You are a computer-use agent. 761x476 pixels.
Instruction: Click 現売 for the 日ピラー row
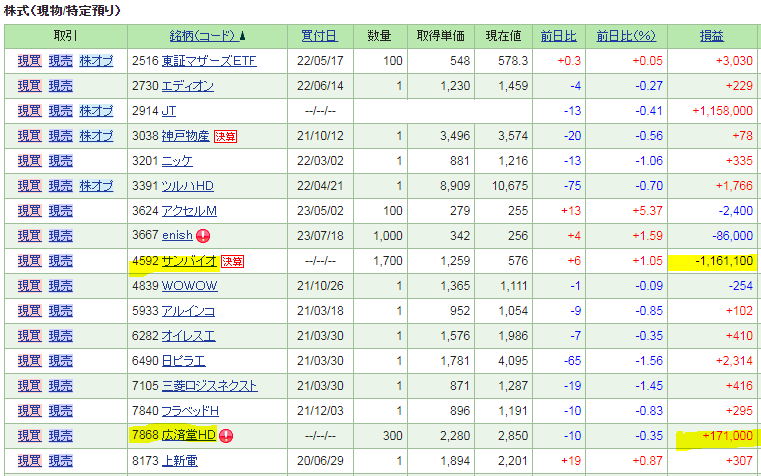coord(61,361)
